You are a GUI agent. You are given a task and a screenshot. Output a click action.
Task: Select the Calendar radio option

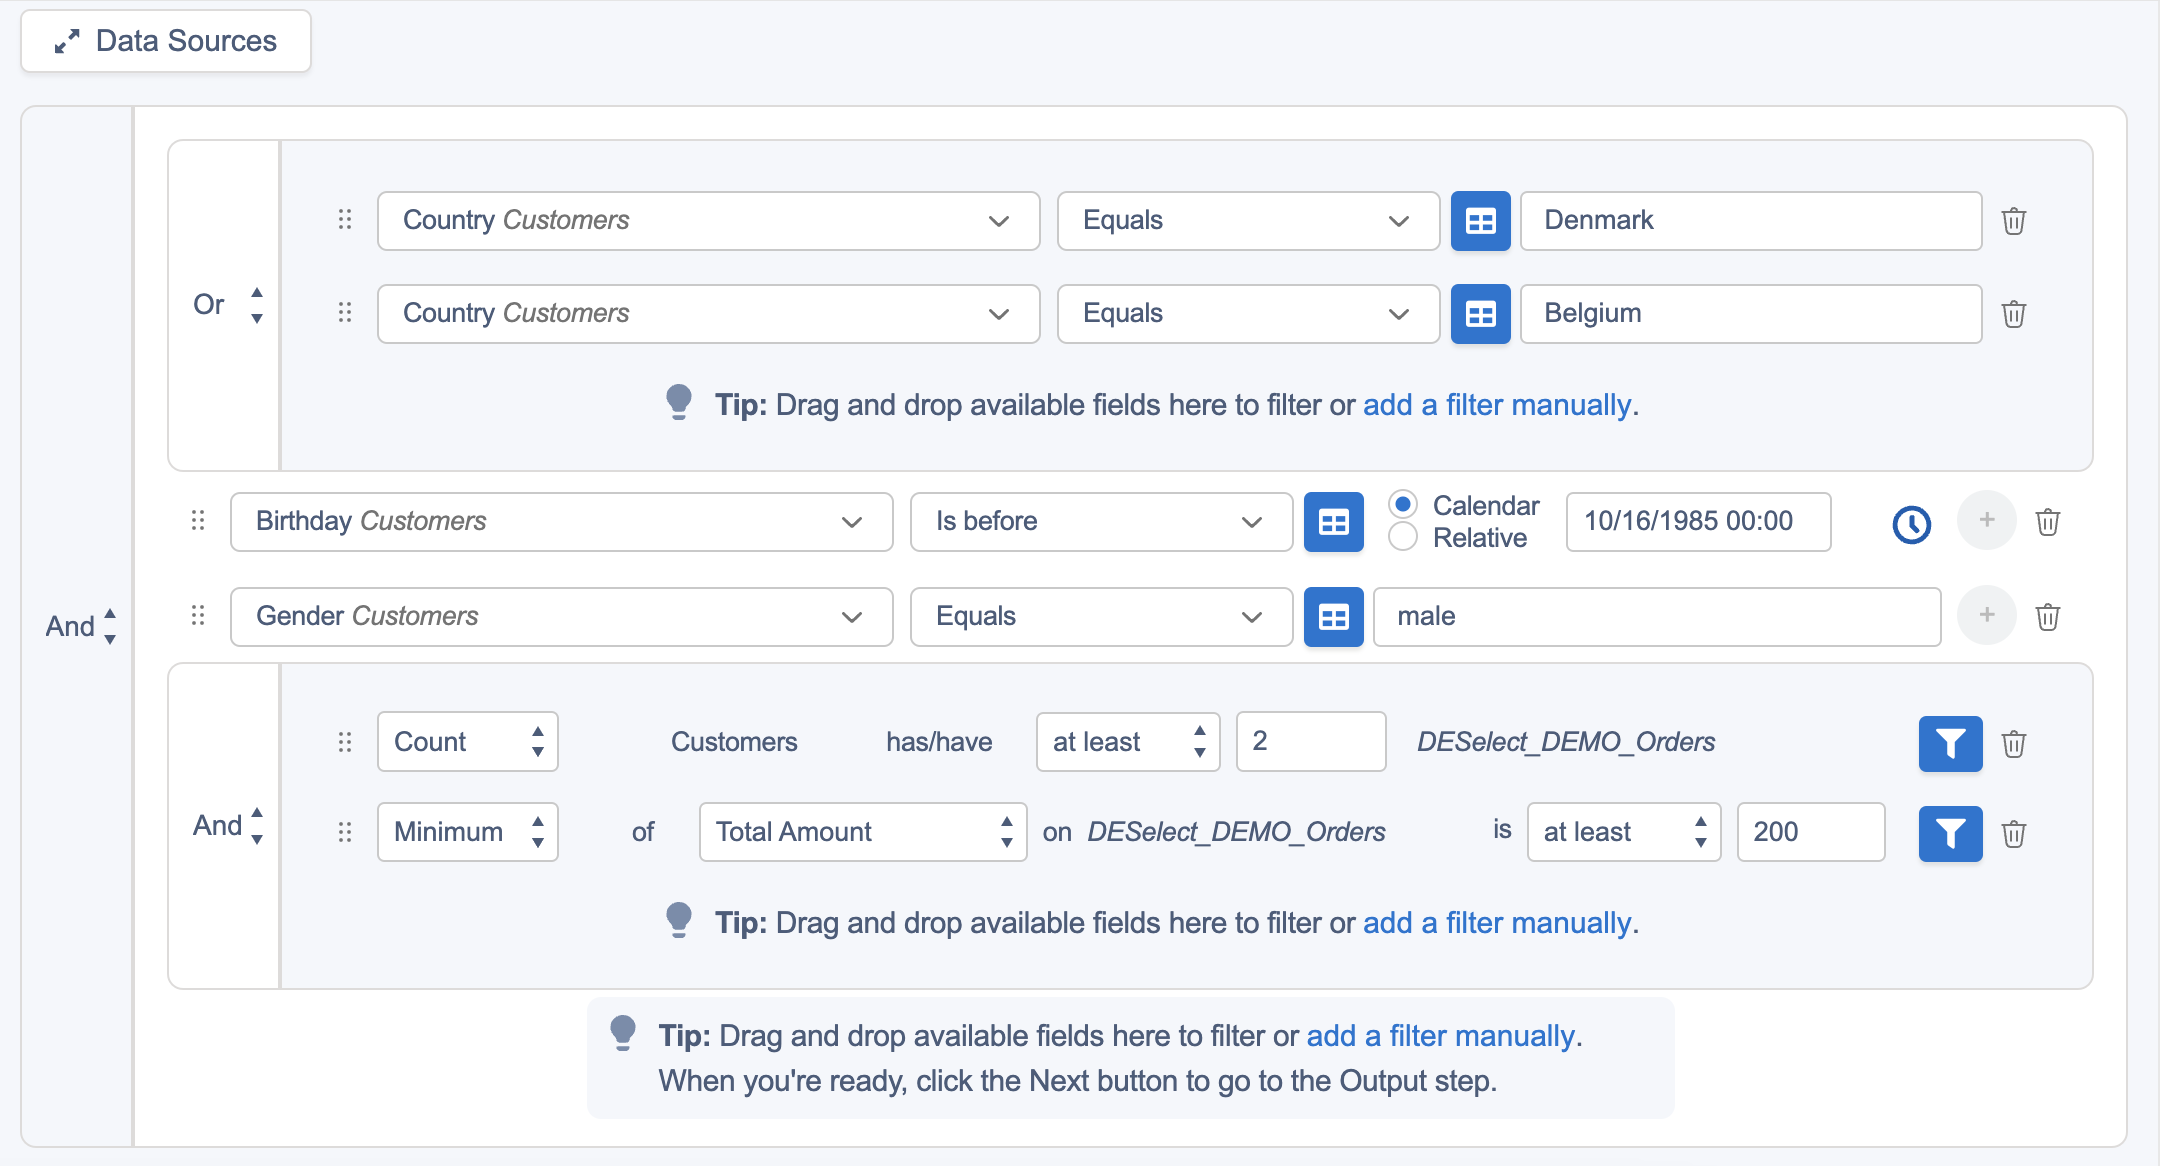1403,505
